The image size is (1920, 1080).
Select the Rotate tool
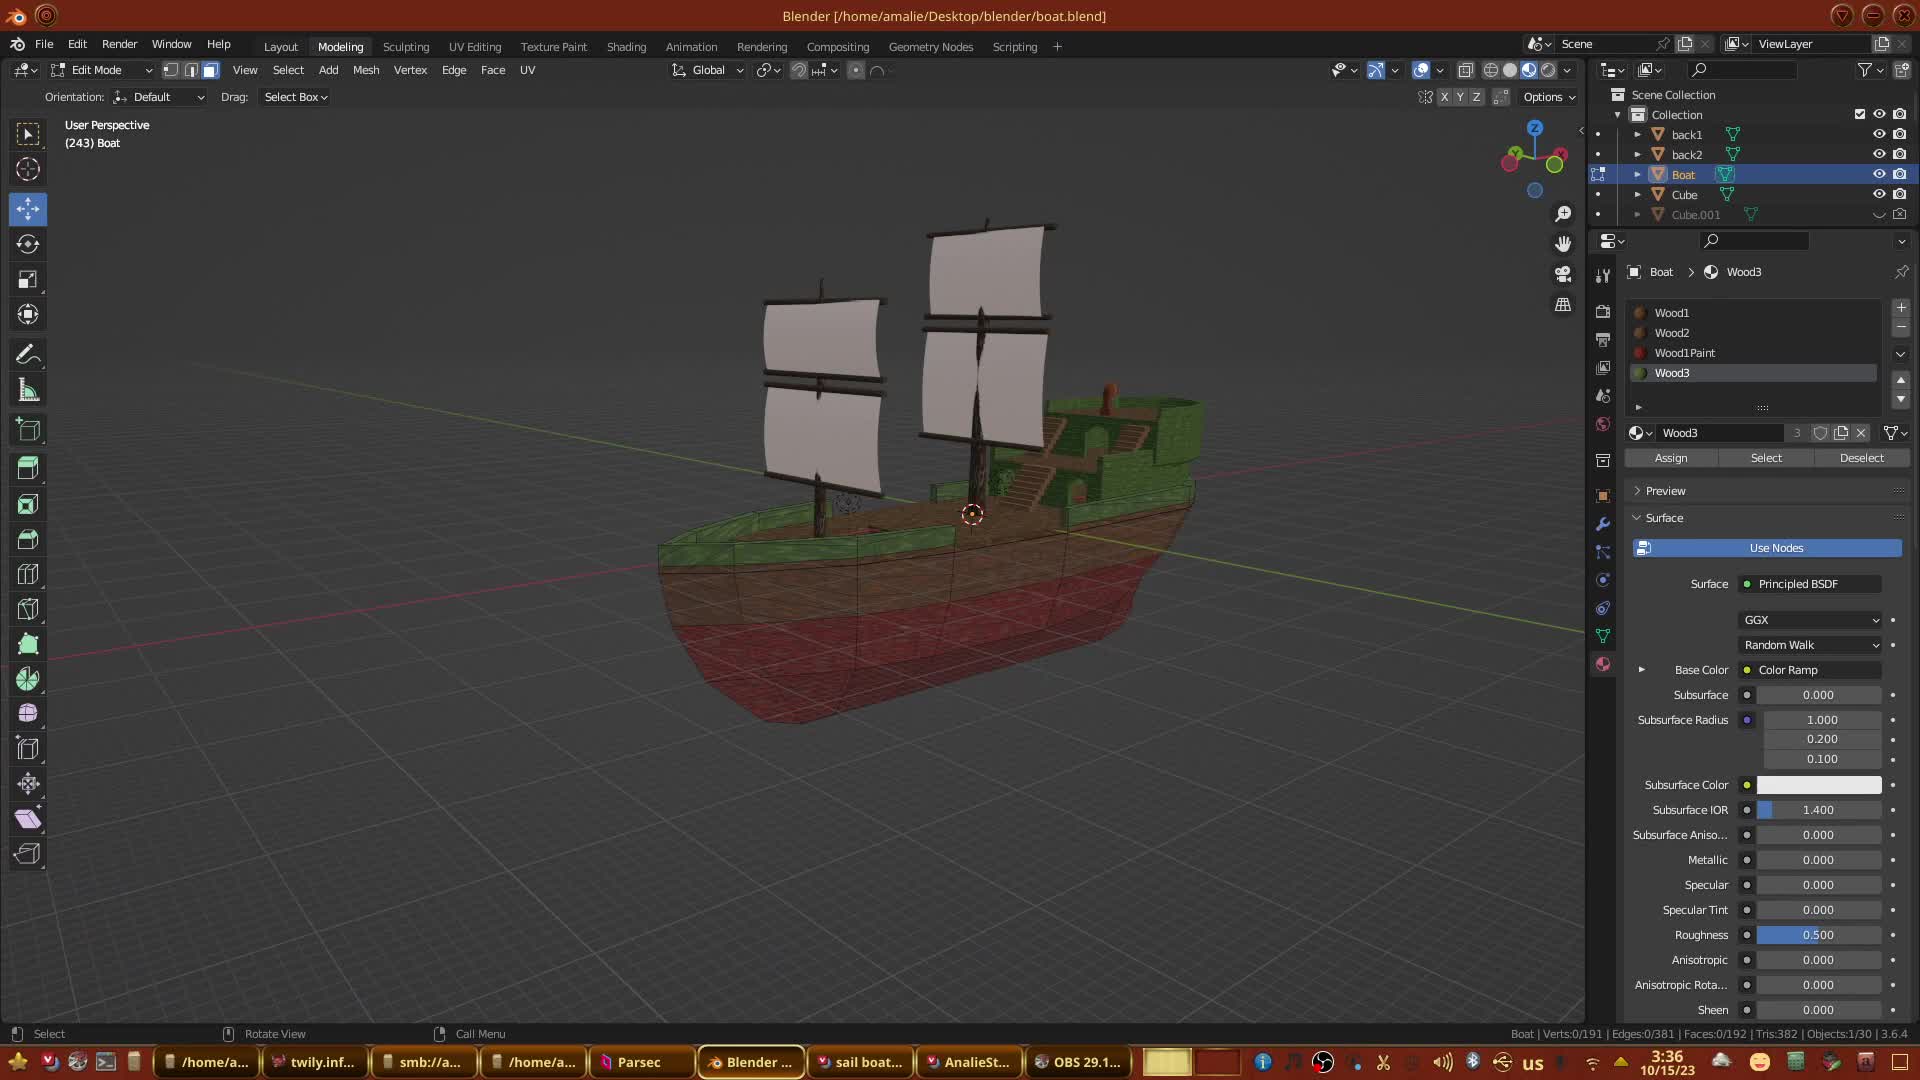pyautogui.click(x=28, y=244)
